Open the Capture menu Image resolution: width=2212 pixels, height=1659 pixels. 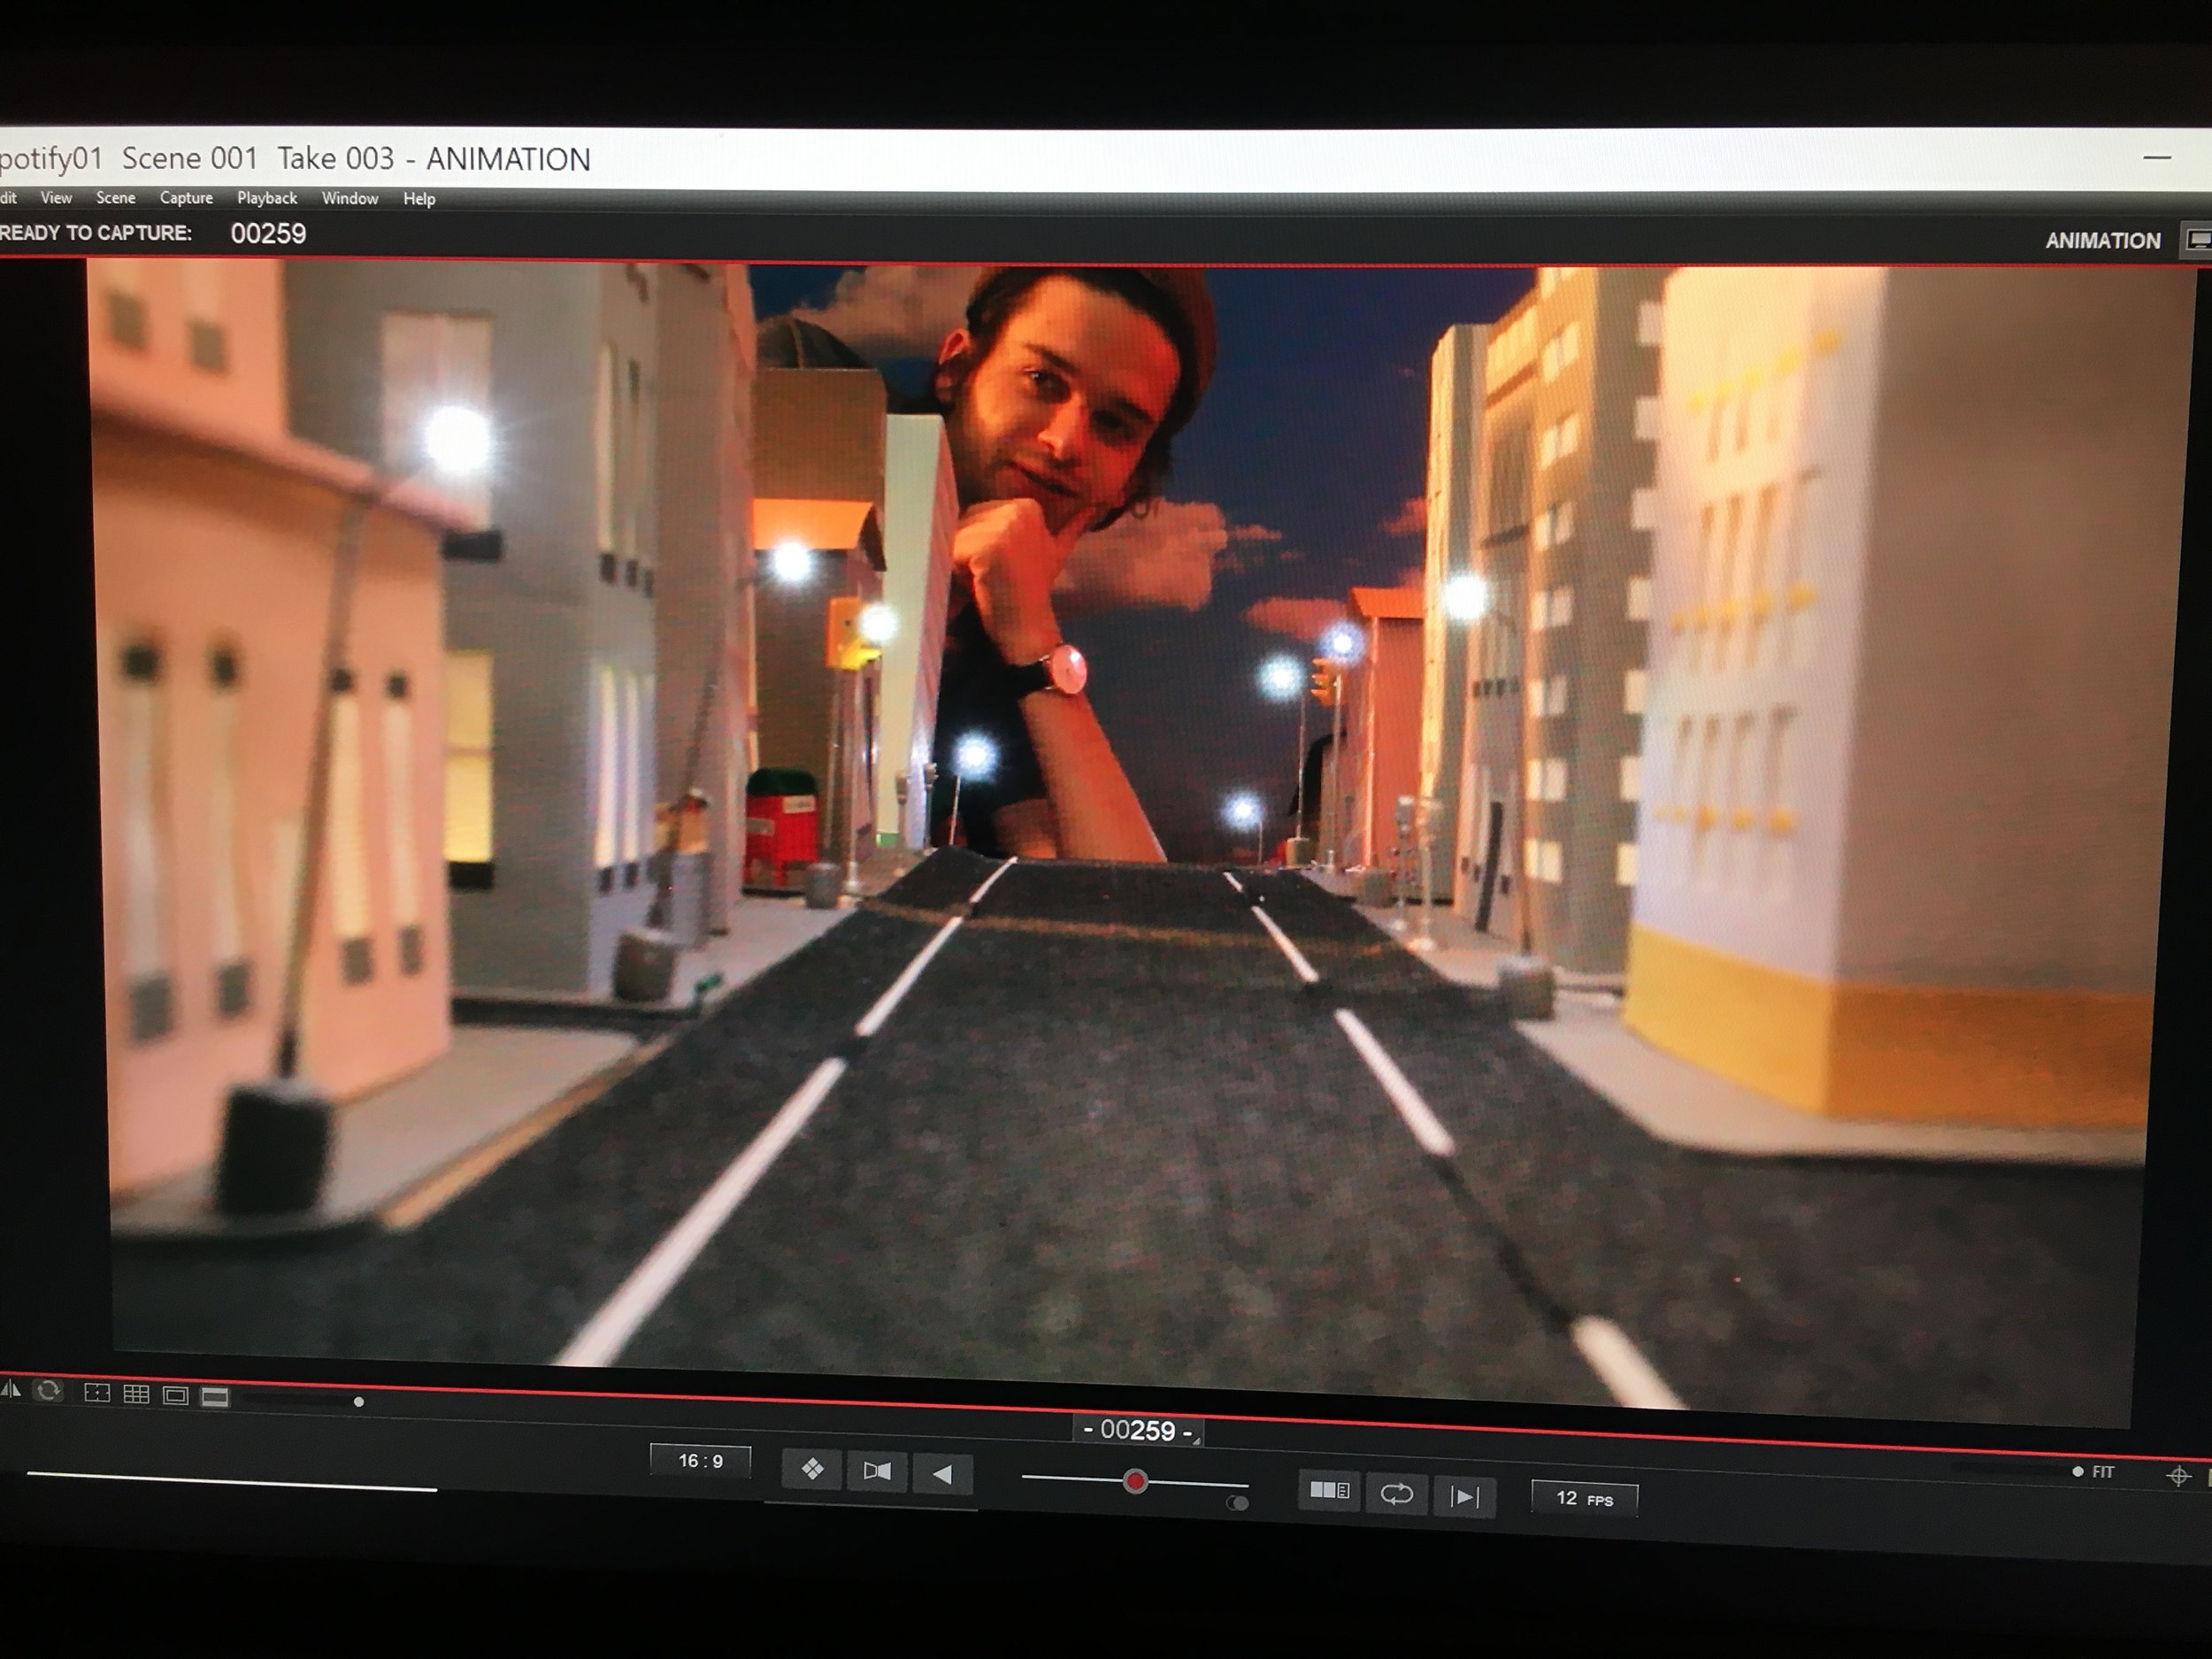pos(186,198)
